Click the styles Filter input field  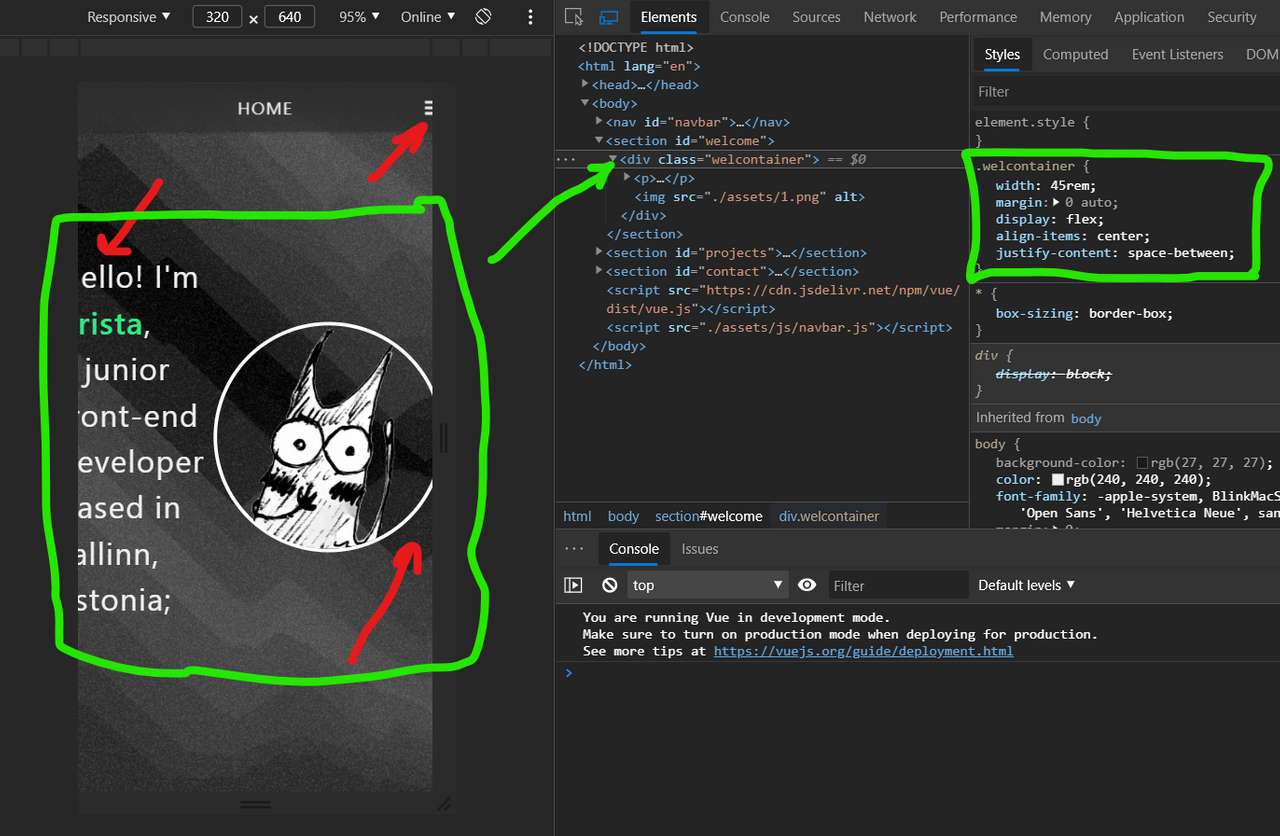[1125, 91]
